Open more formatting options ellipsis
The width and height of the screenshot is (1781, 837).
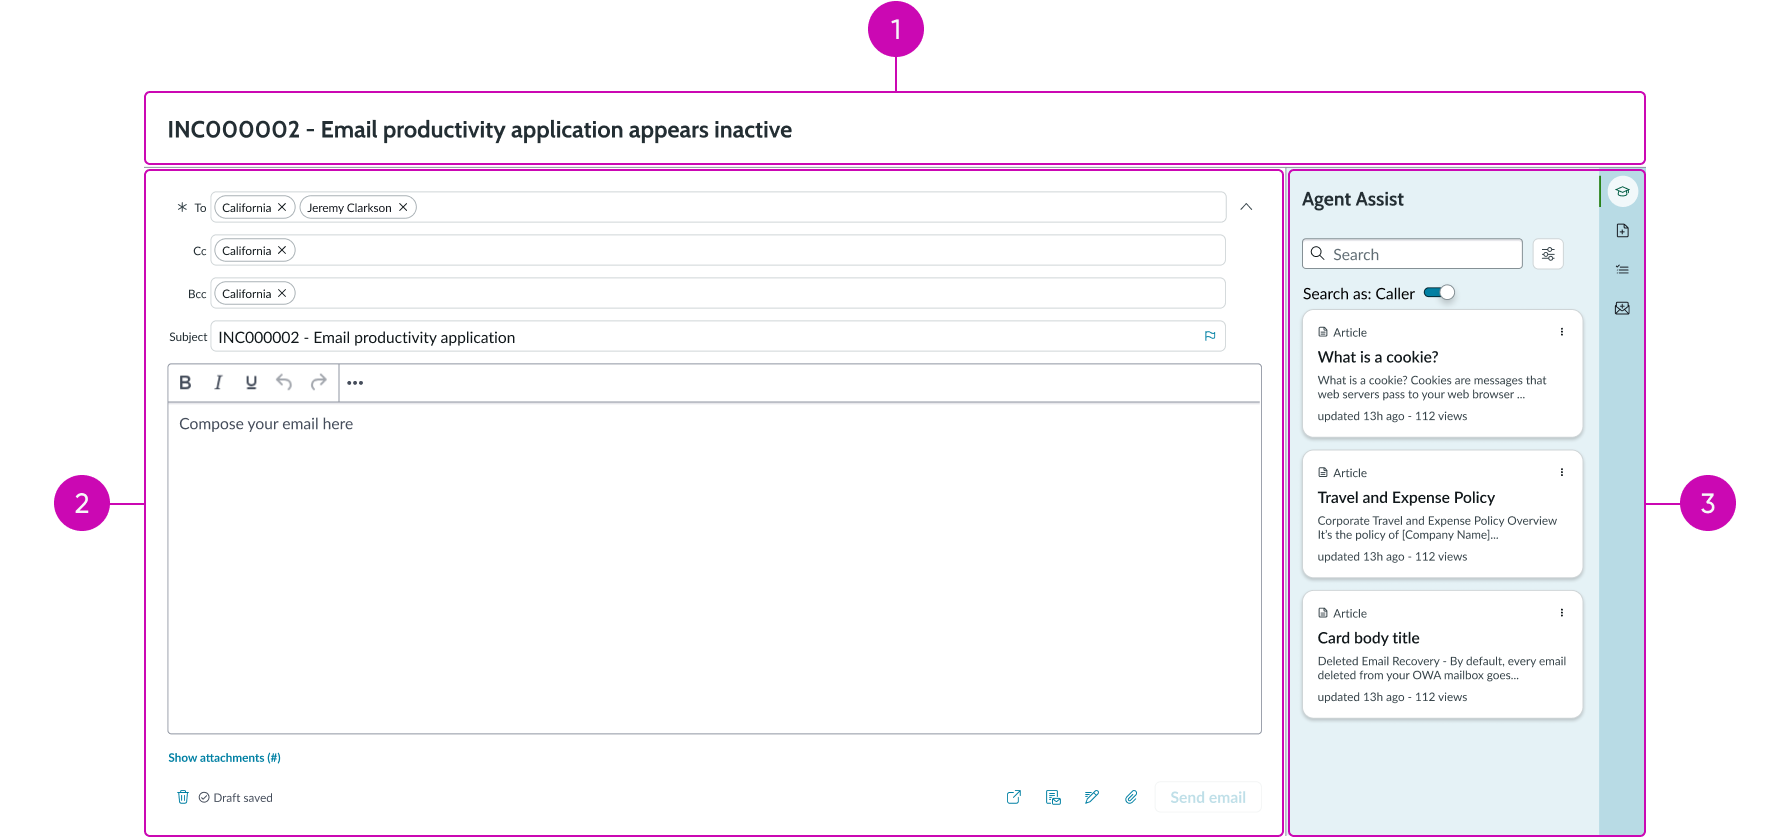coord(355,382)
